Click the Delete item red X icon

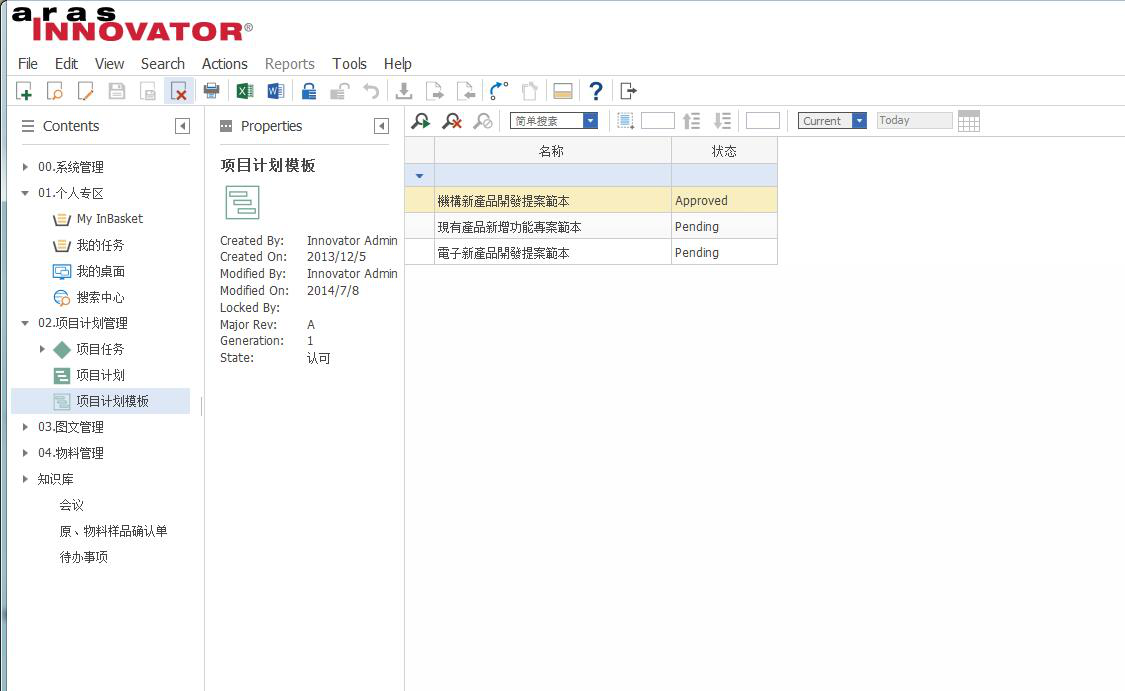point(179,92)
